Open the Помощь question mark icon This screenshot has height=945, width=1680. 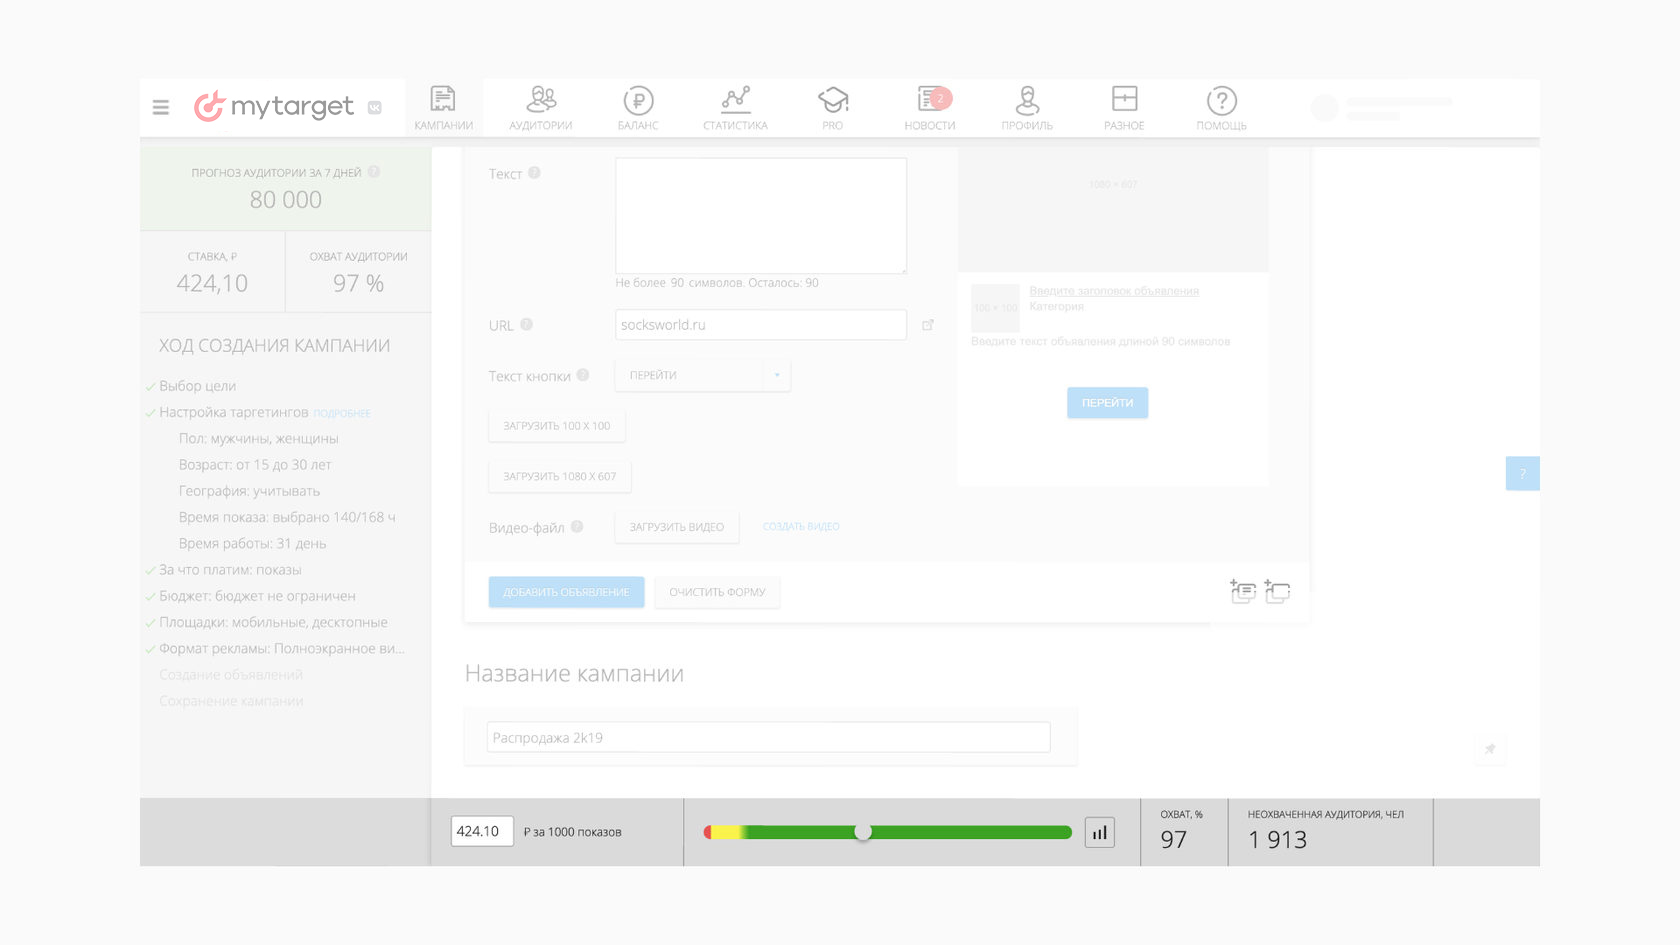click(1221, 107)
